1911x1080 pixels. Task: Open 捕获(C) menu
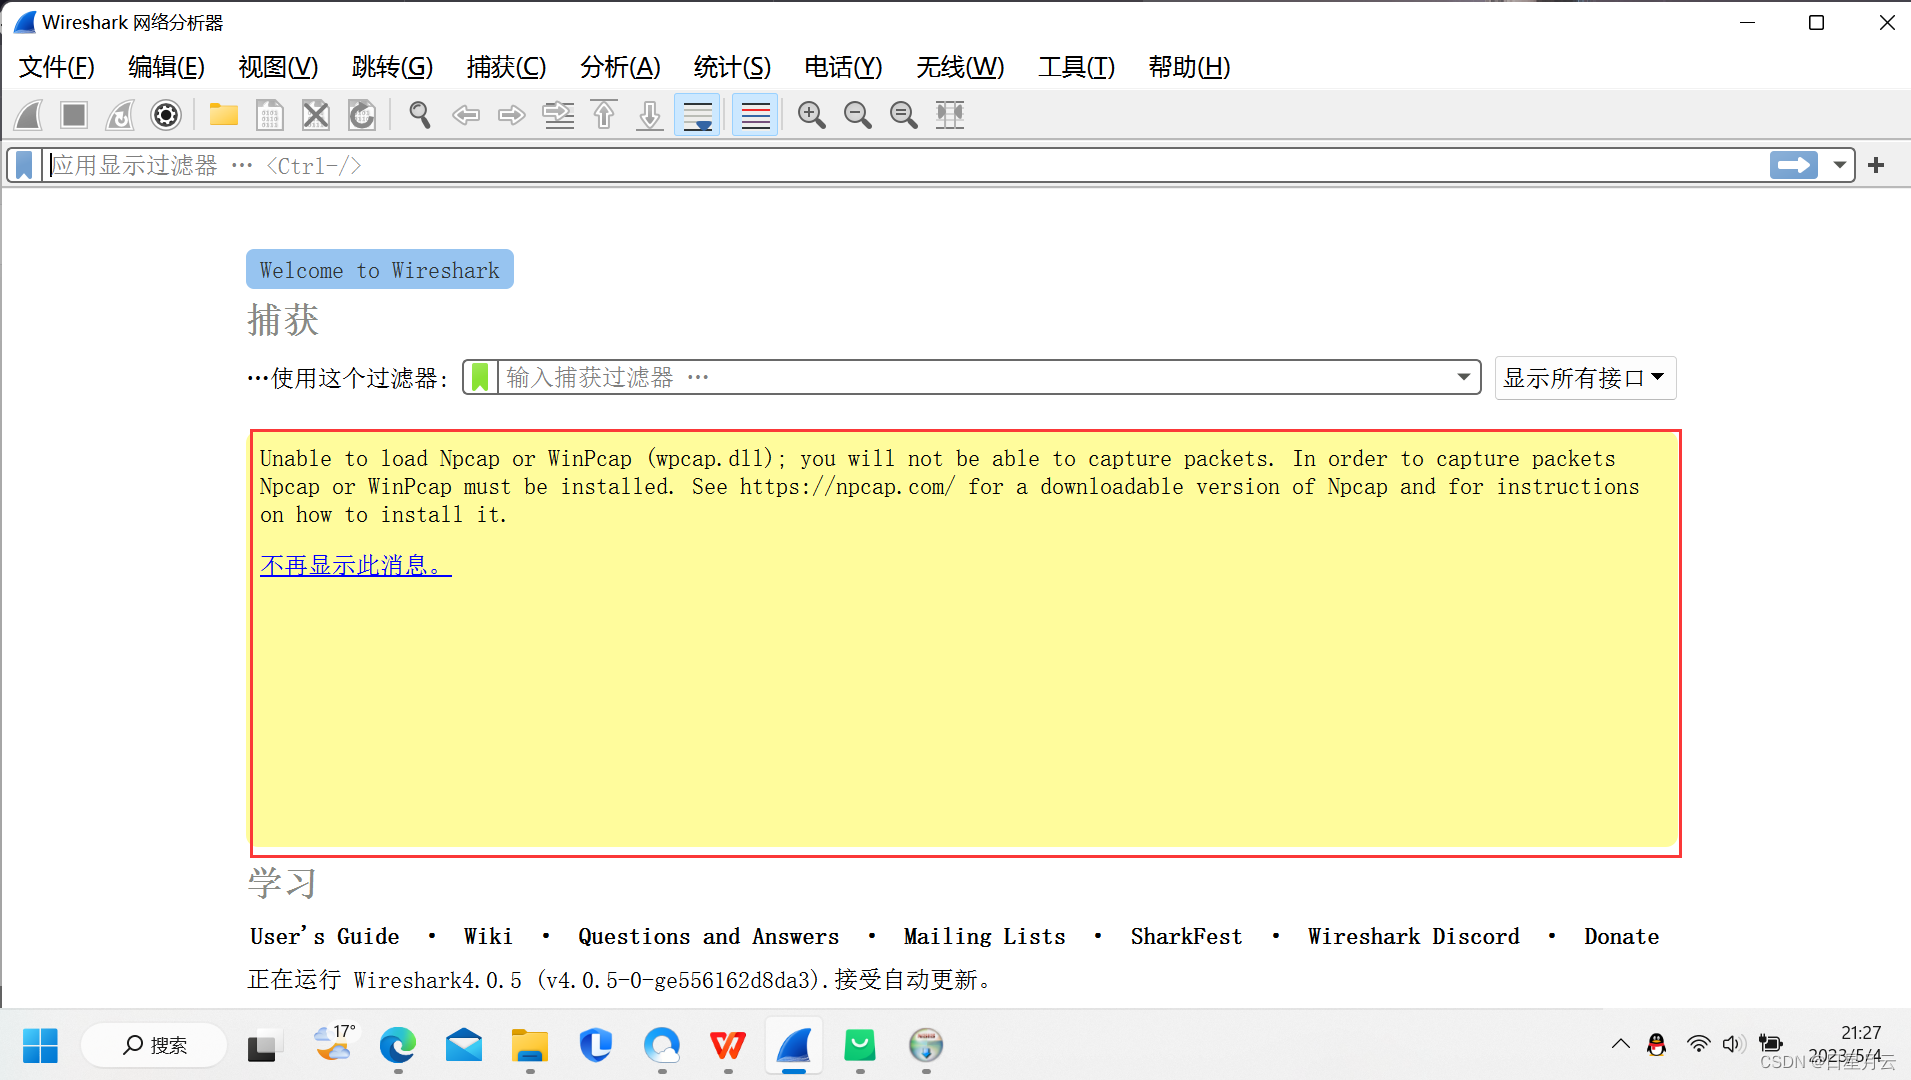click(x=506, y=67)
